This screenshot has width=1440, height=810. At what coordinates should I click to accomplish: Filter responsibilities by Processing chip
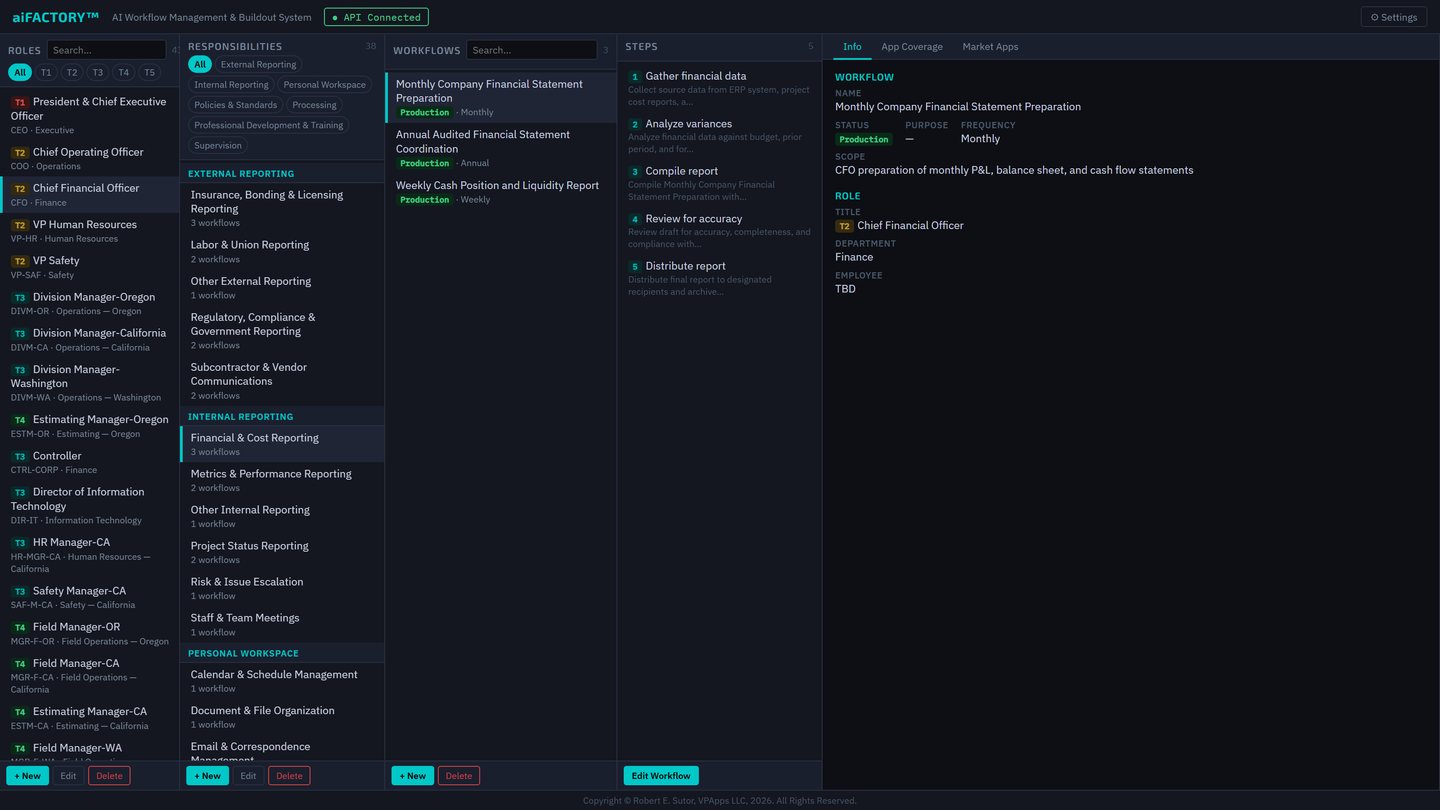coord(315,105)
